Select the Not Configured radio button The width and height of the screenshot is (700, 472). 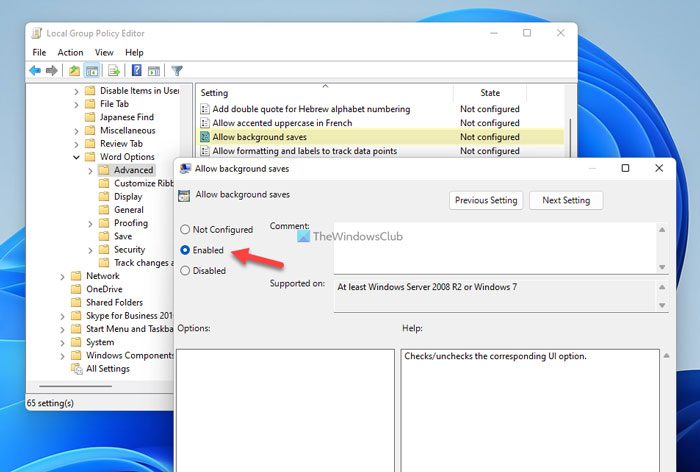point(185,230)
